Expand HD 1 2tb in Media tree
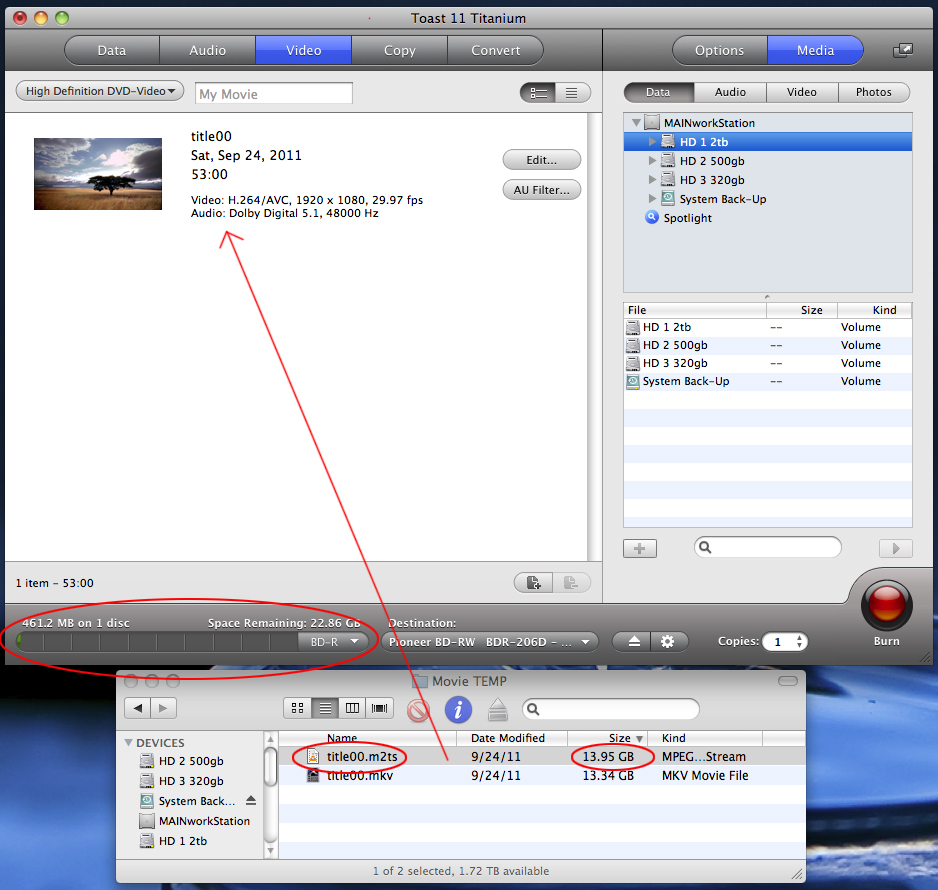The width and height of the screenshot is (938, 890). tap(652, 142)
